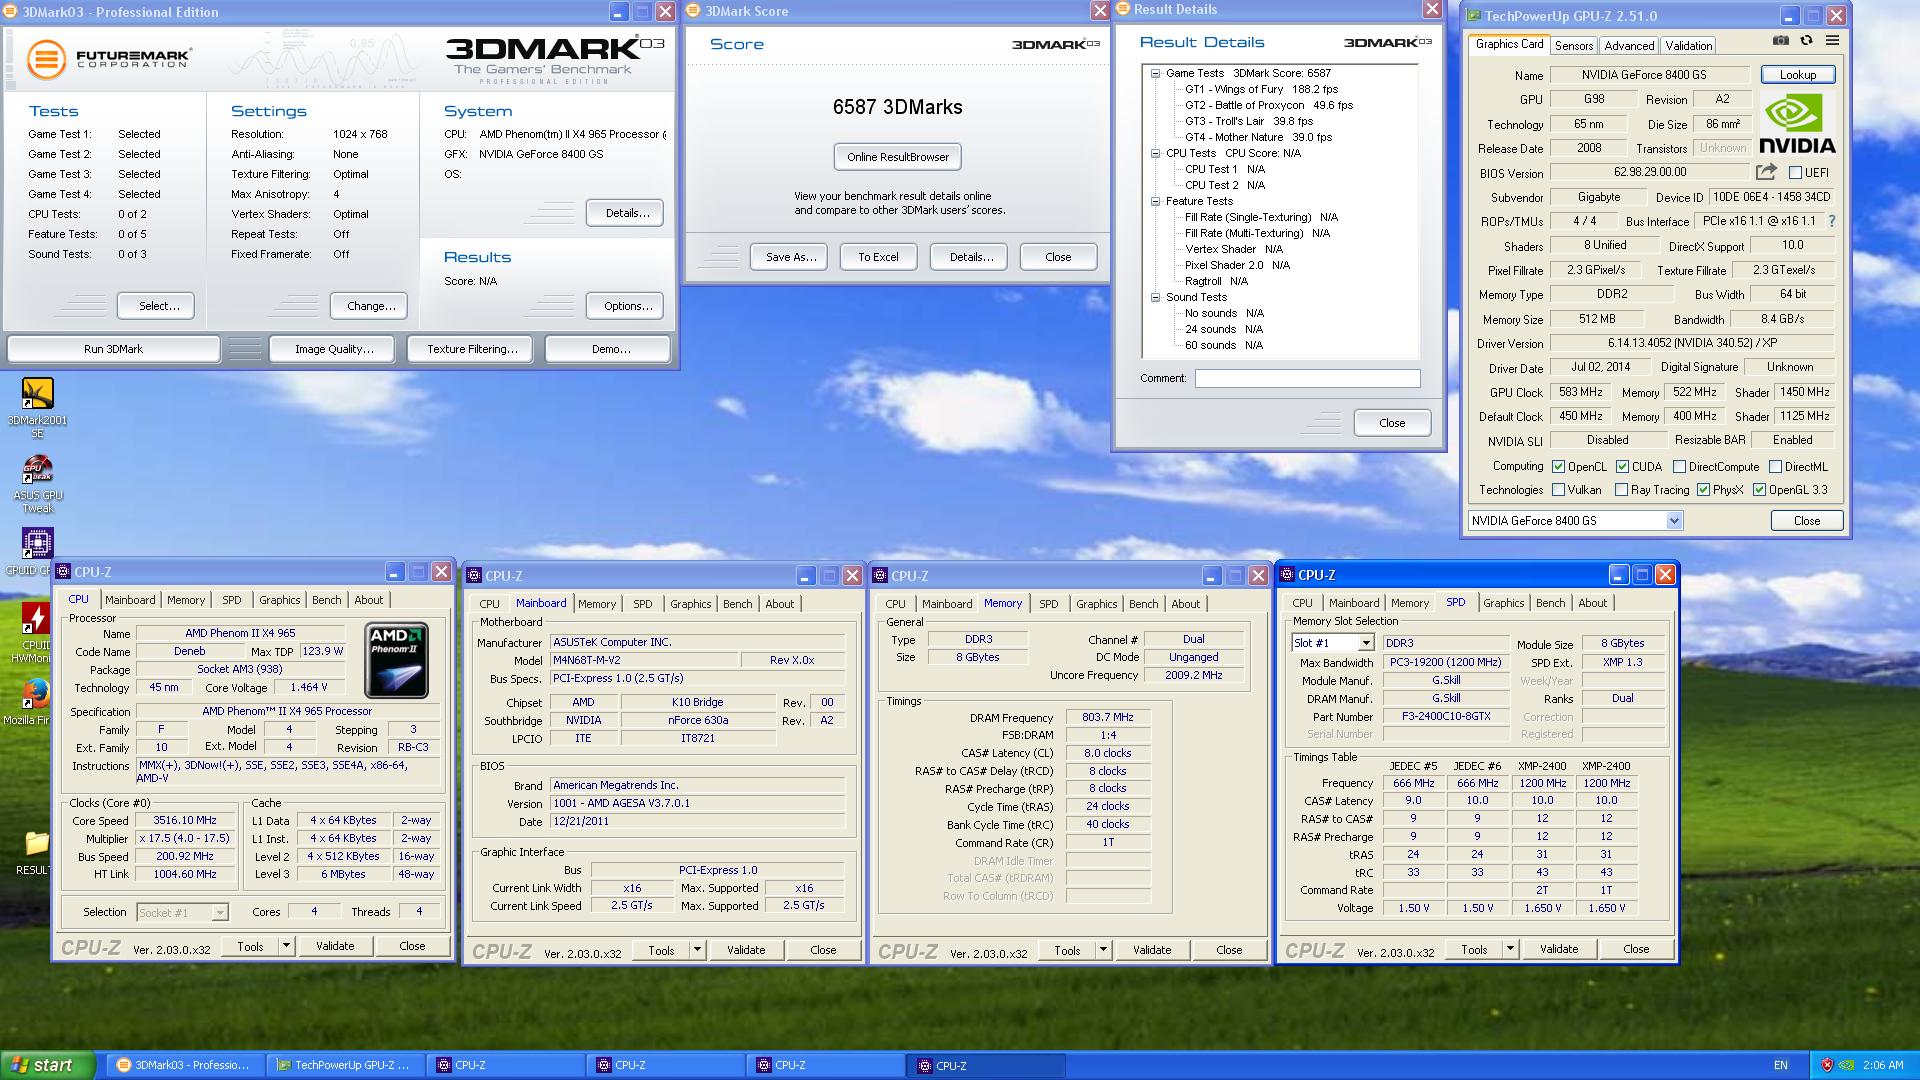
Task: Click the To Excel button
Action: tap(878, 257)
